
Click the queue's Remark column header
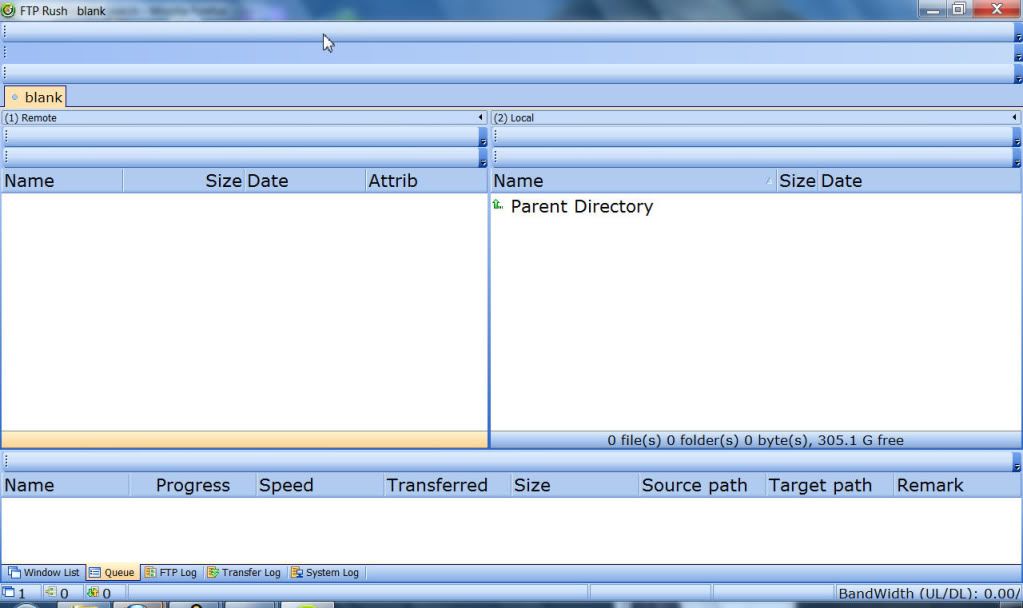pyautogui.click(x=957, y=485)
